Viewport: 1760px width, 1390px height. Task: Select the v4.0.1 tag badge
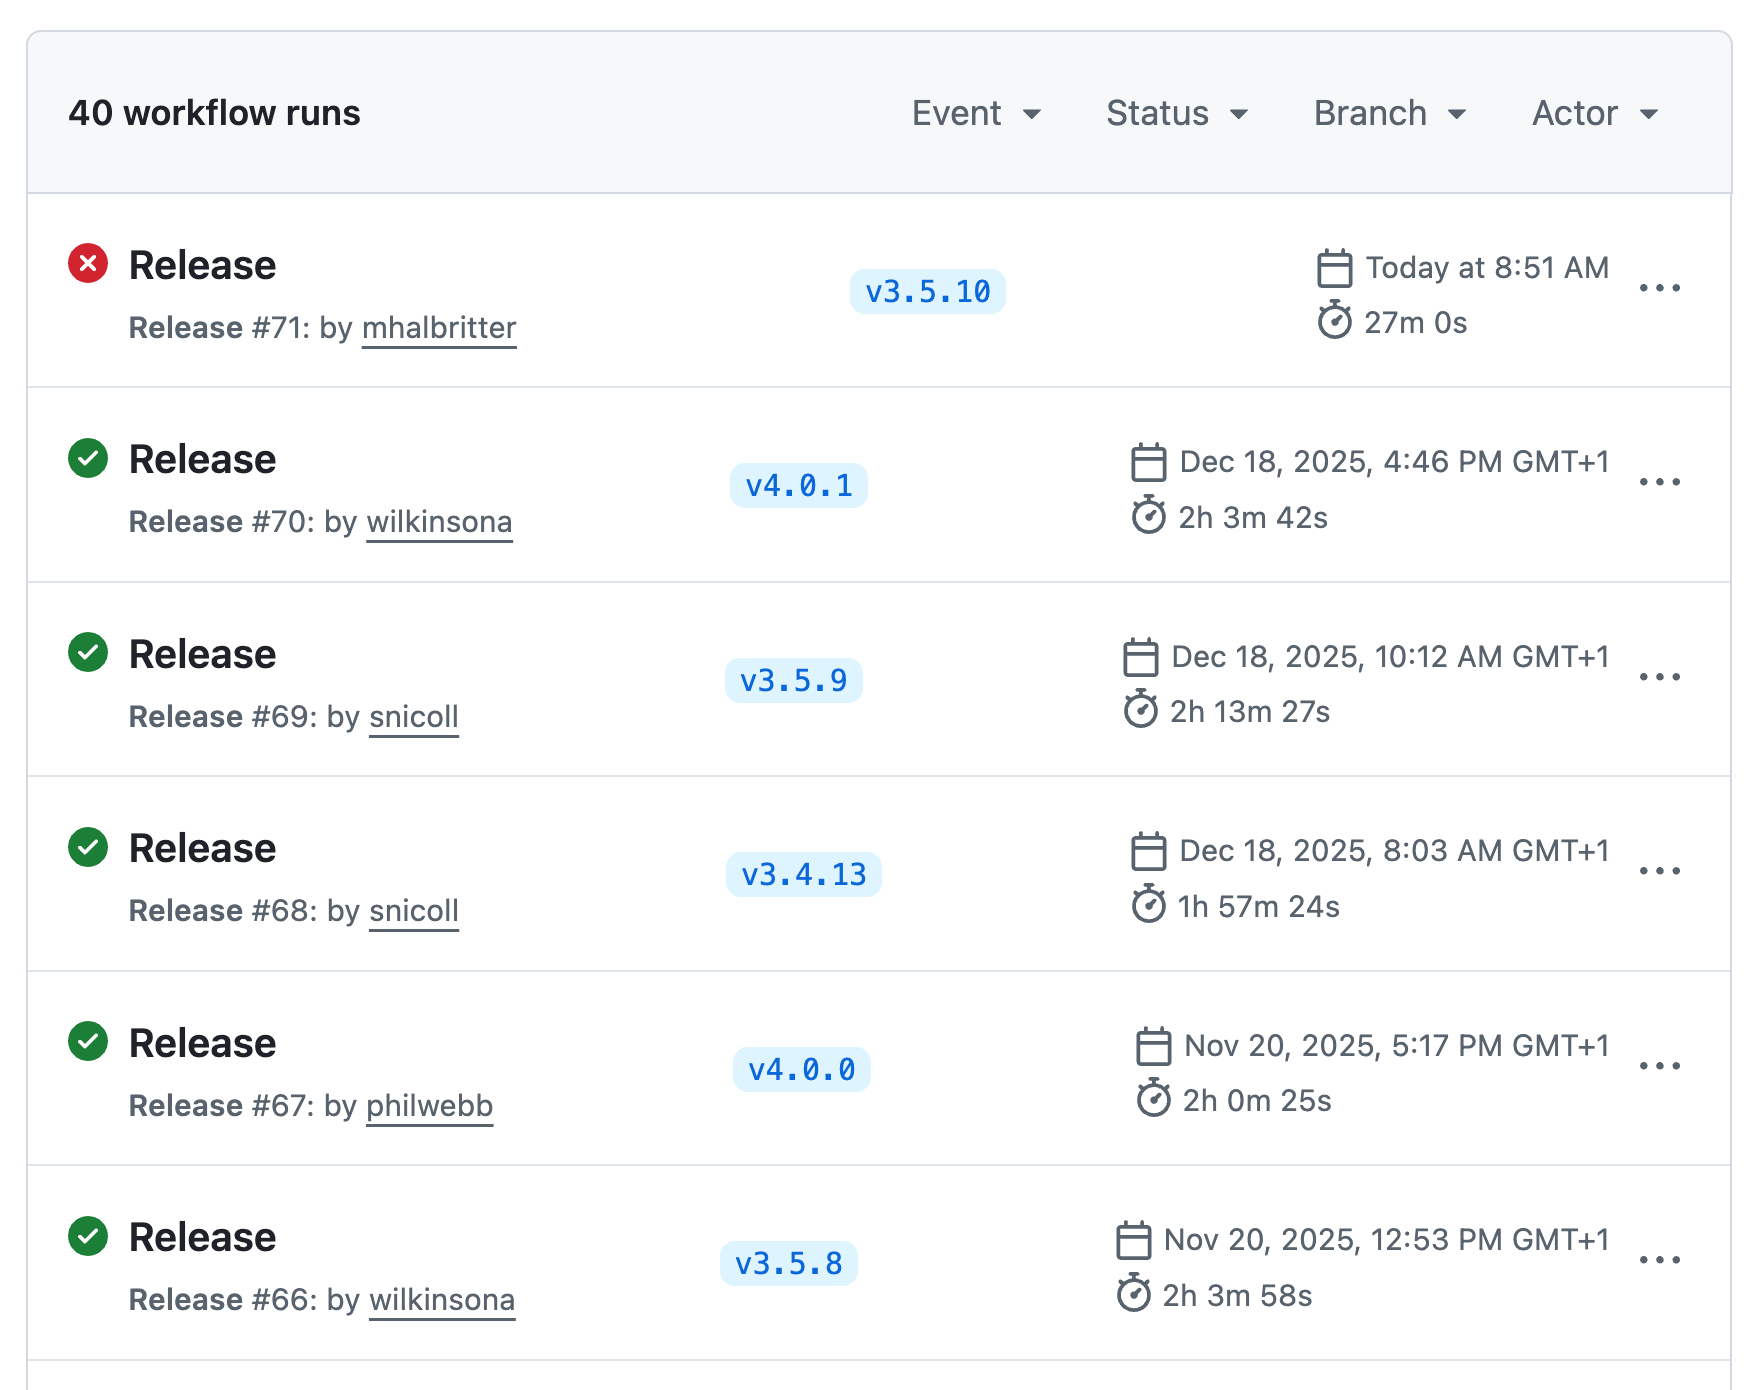[x=798, y=486]
